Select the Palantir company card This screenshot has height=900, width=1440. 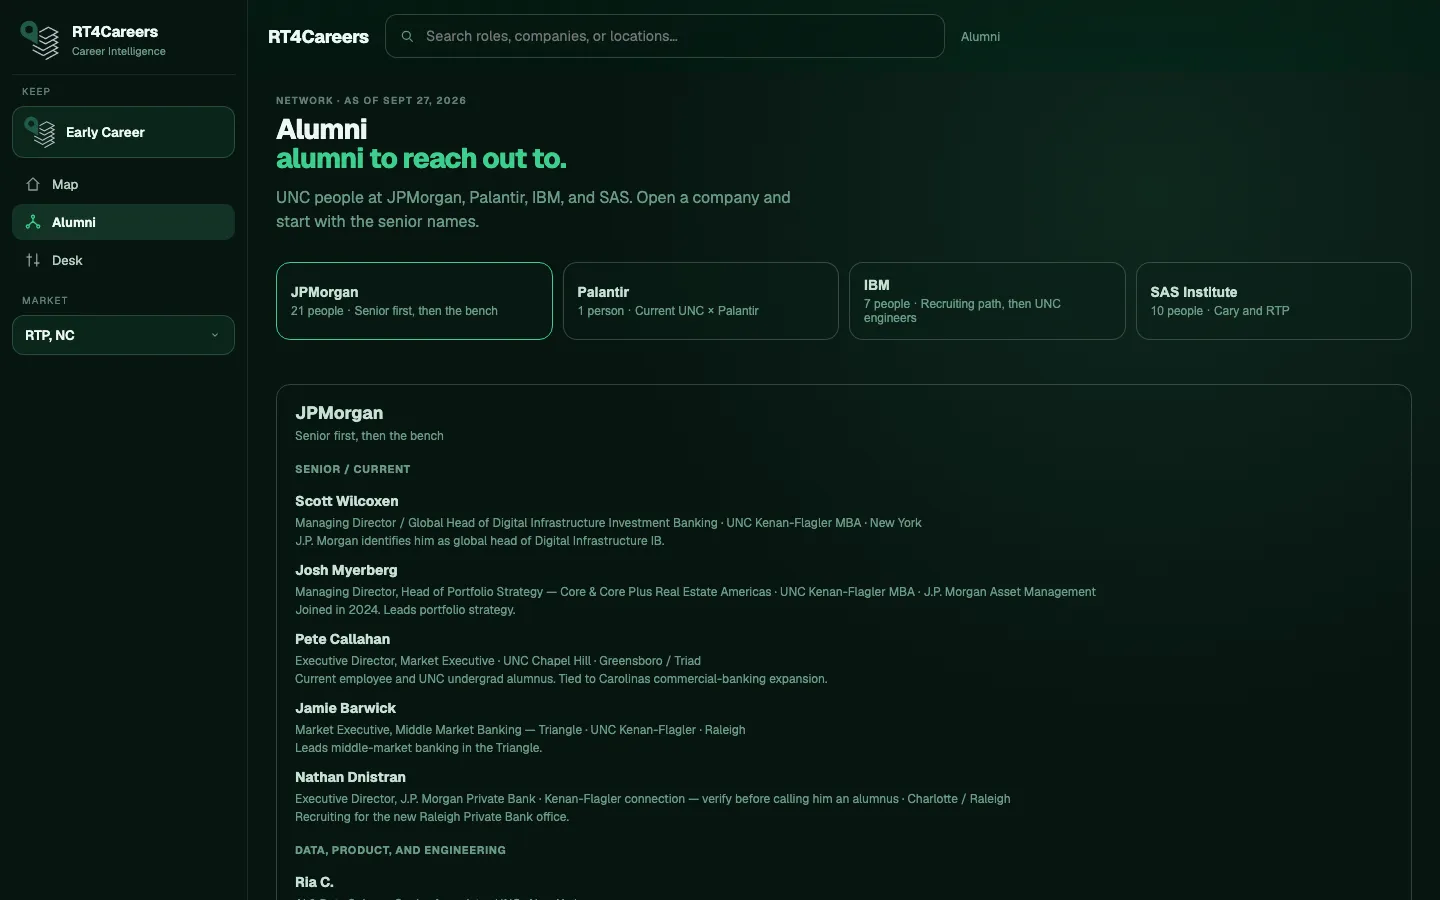[x=701, y=301]
